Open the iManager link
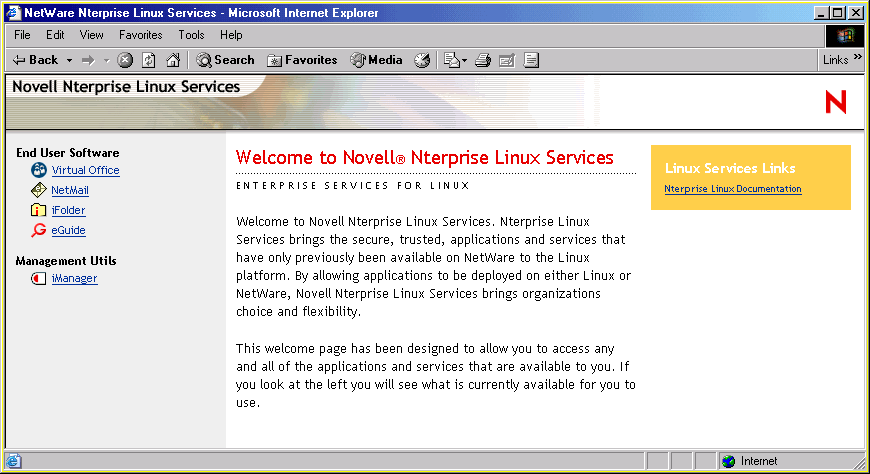This screenshot has width=870, height=474. [74, 279]
